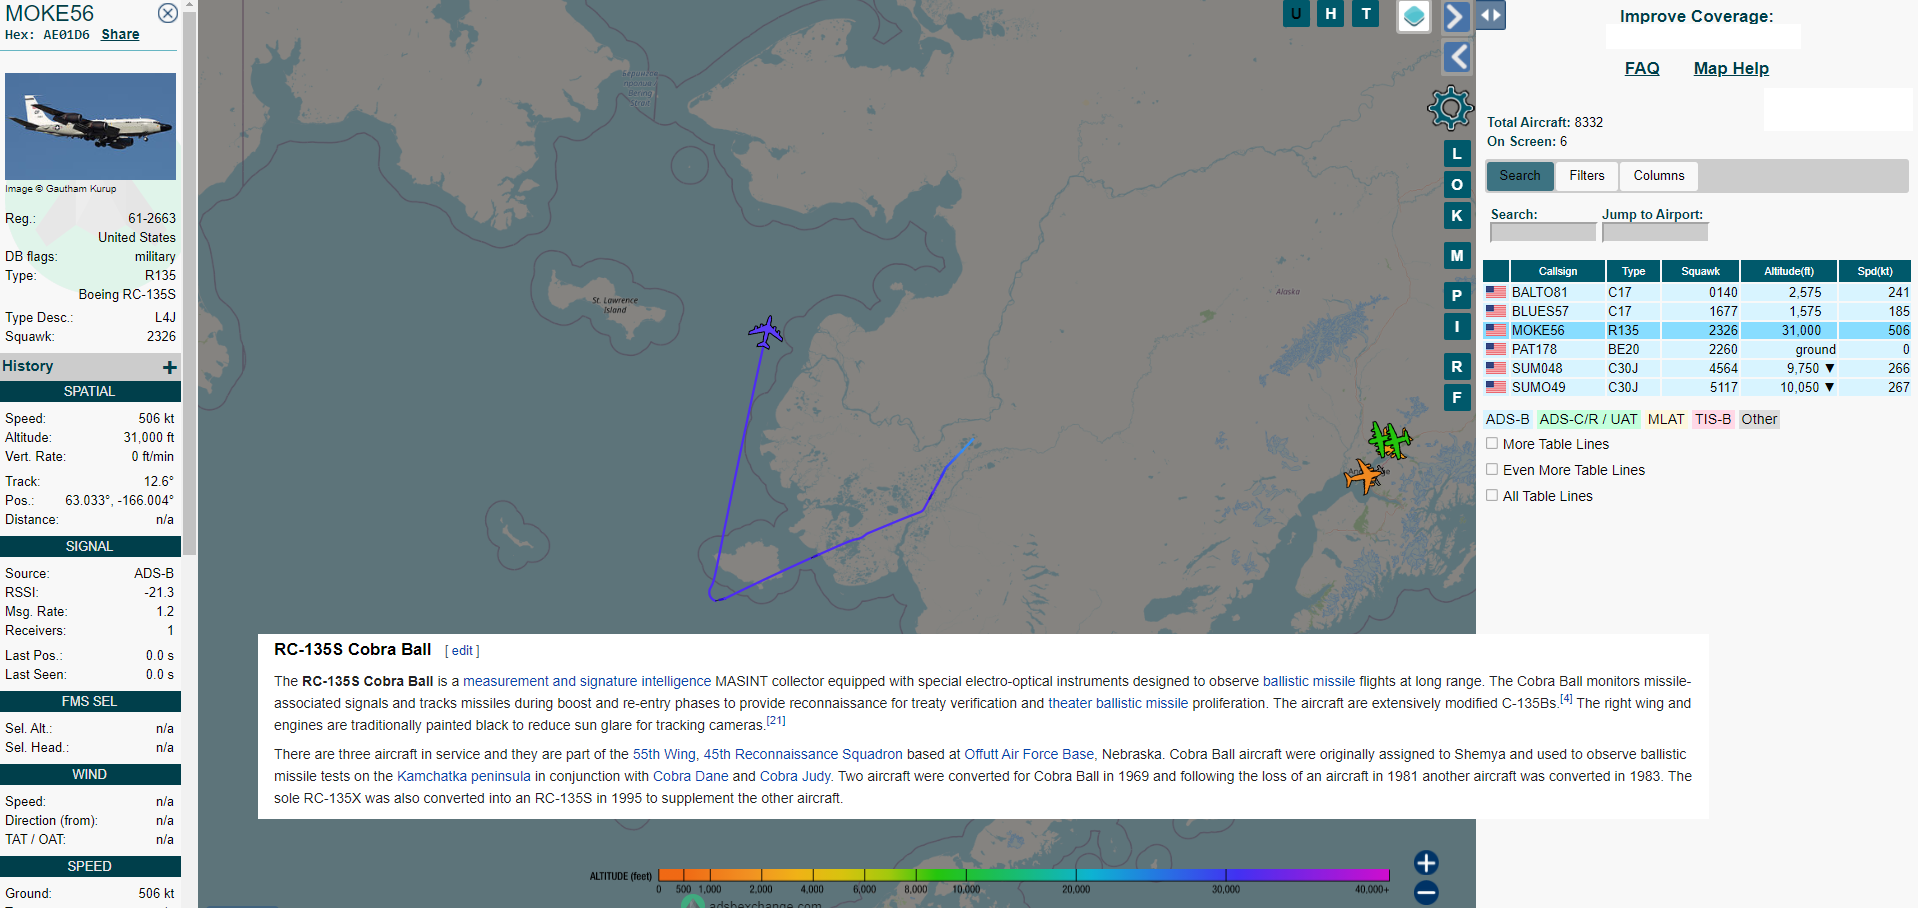
Task: Click the TIS-B legend label
Action: point(1712,419)
